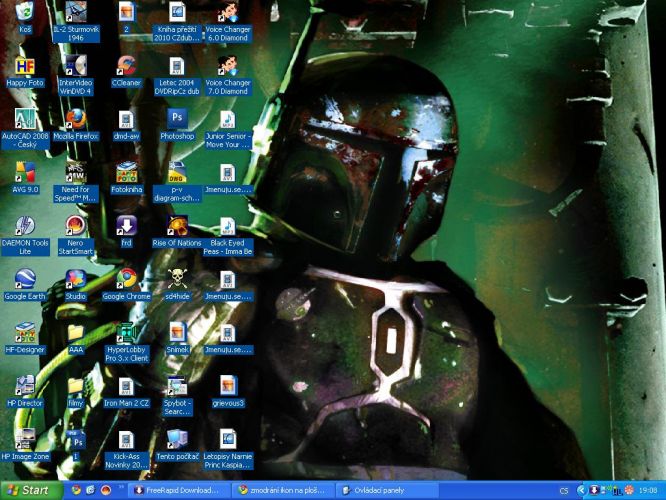Viewport: 666px width, 500px height.
Task: Launch Rise Of Nations game icon
Action: click(x=177, y=232)
